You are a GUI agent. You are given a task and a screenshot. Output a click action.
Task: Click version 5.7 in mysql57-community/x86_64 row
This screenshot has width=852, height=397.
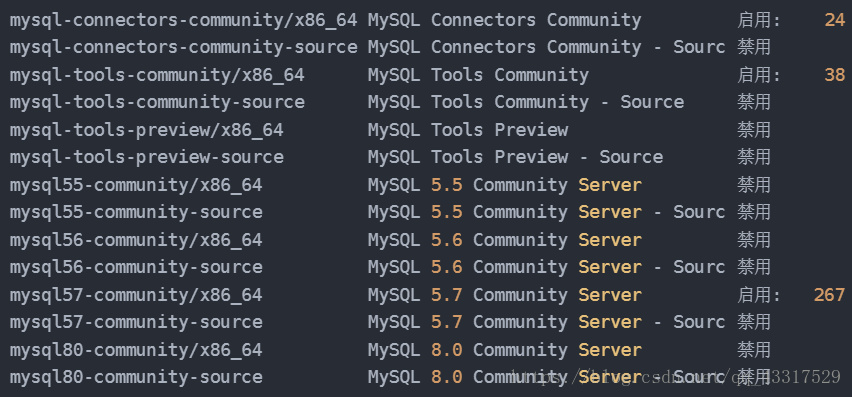(x=447, y=295)
